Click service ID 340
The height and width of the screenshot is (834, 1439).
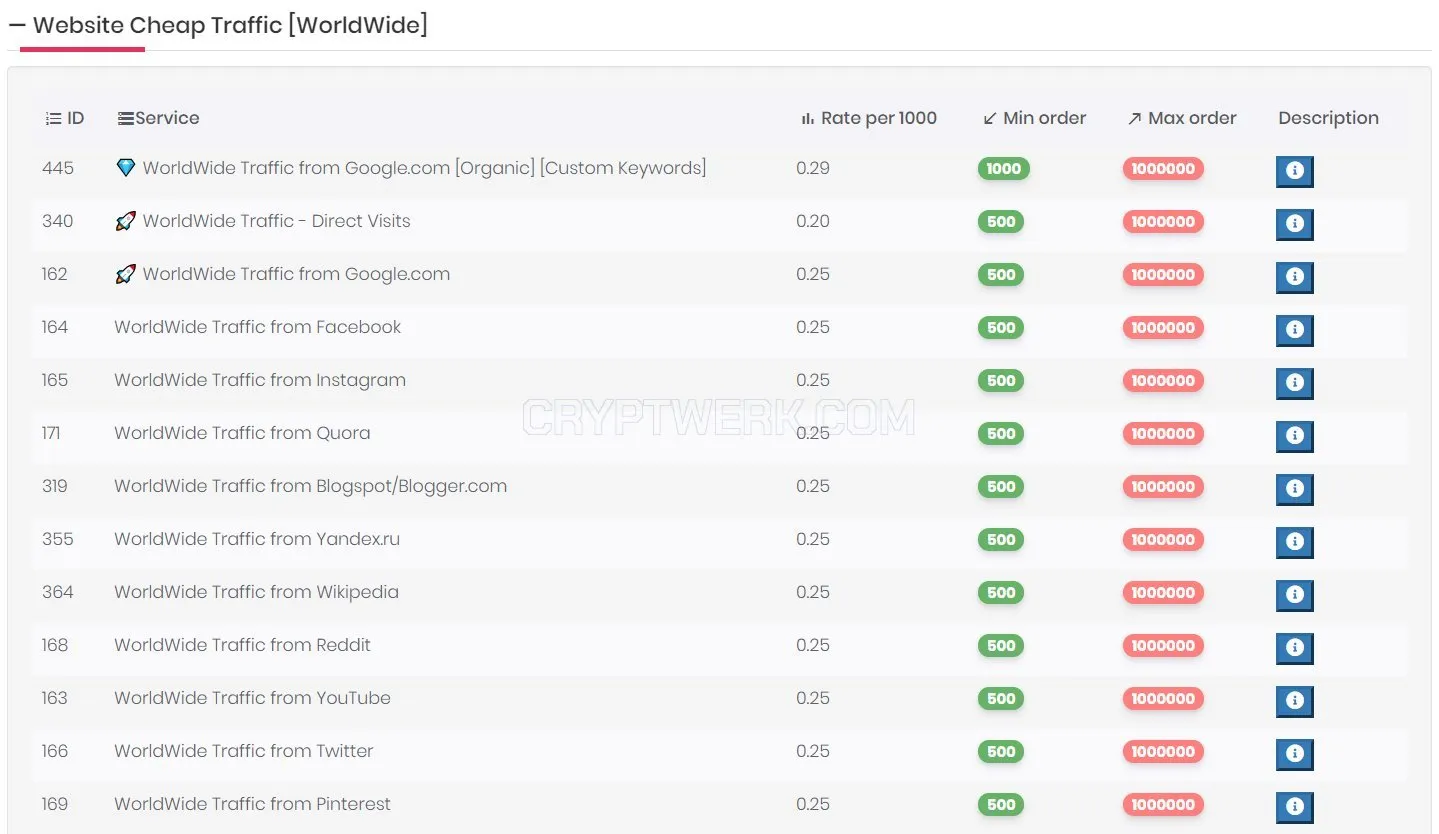pyautogui.click(x=58, y=221)
